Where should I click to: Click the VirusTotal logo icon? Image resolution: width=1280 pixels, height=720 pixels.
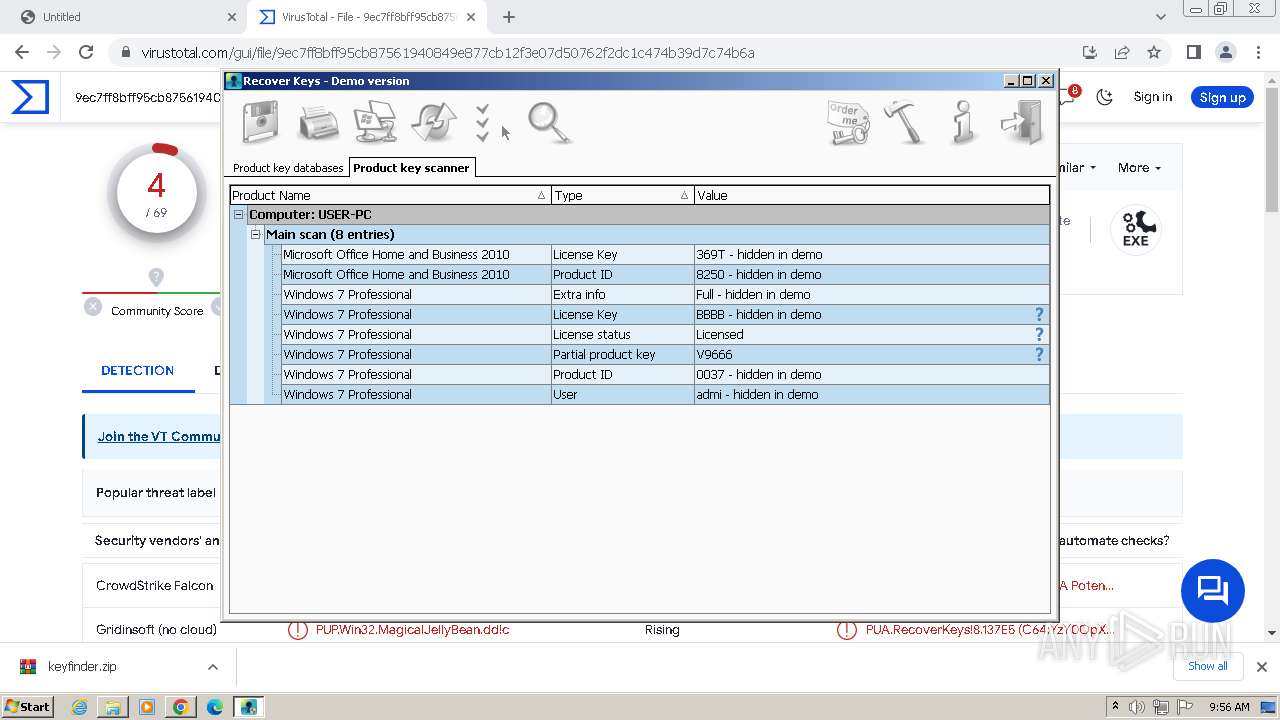point(30,97)
